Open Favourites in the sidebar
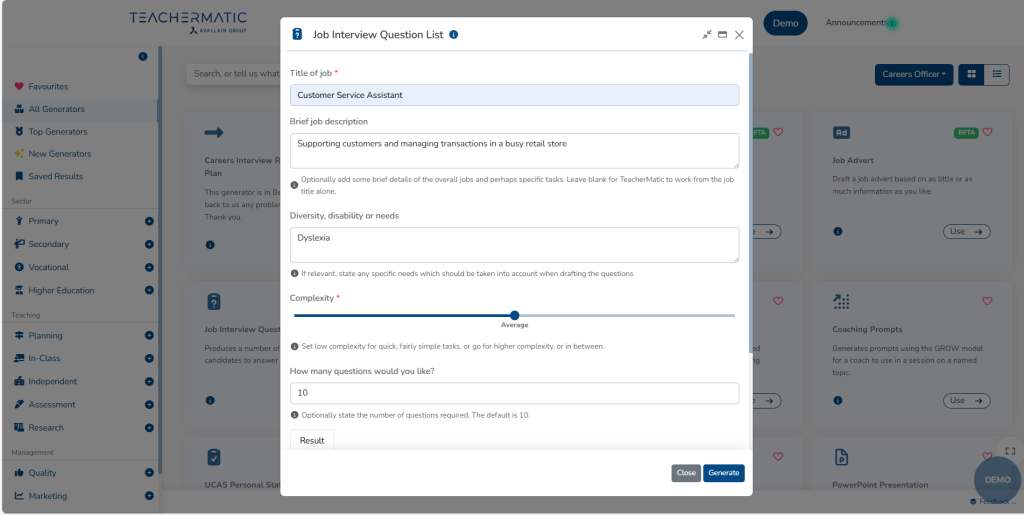The height and width of the screenshot is (515, 1024). [48, 86]
